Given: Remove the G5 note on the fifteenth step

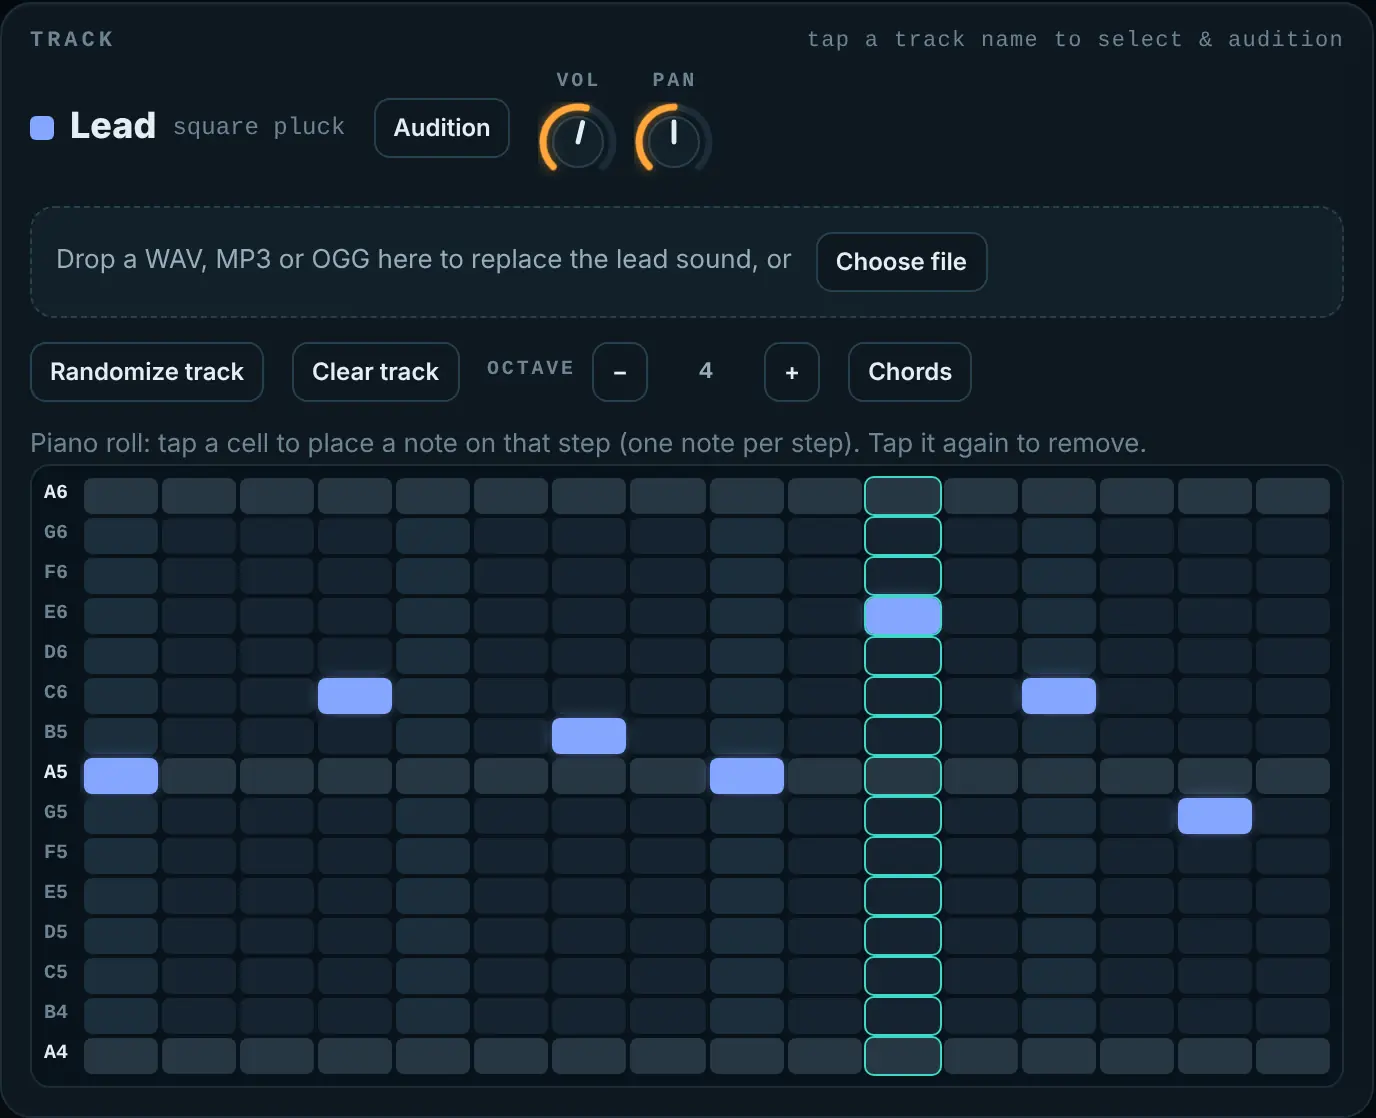Looking at the screenshot, I should 1215,816.
